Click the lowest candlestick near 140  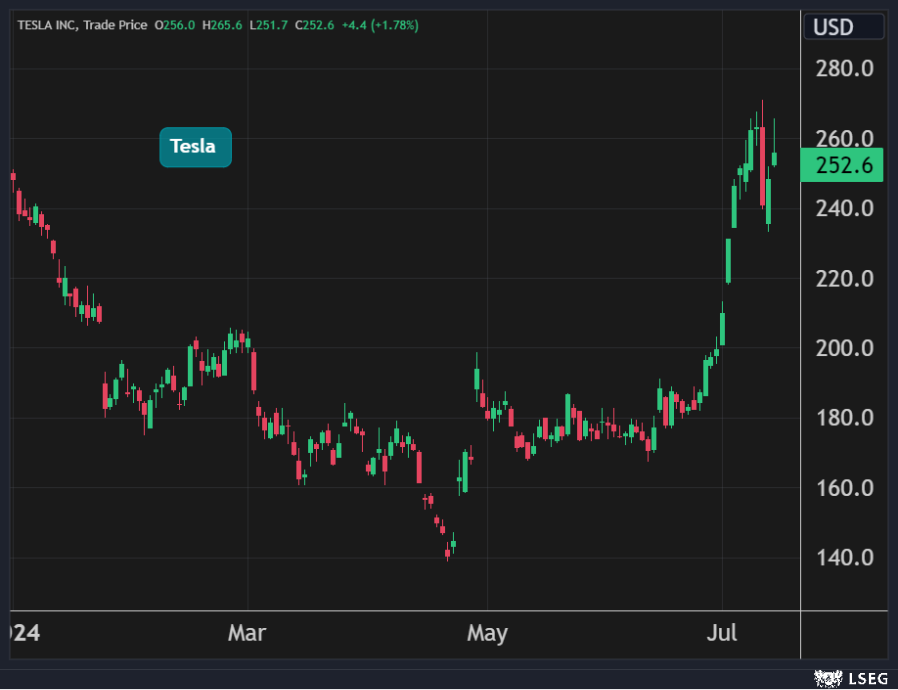coord(447,551)
